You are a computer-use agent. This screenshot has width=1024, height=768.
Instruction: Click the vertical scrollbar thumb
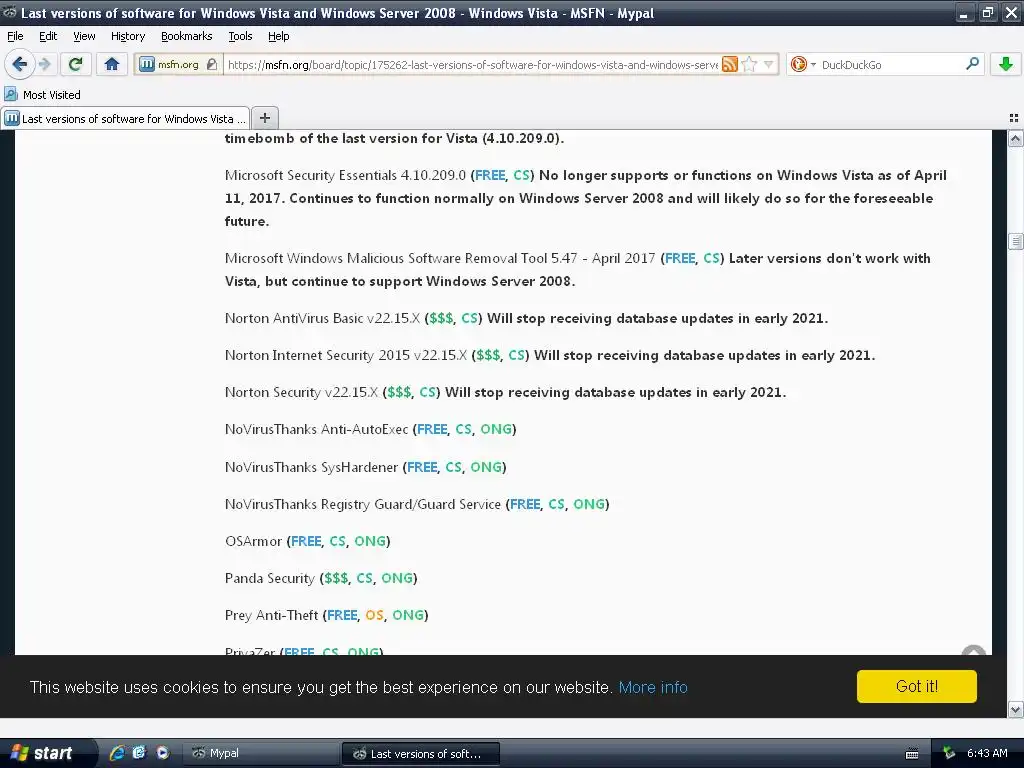click(x=1015, y=241)
